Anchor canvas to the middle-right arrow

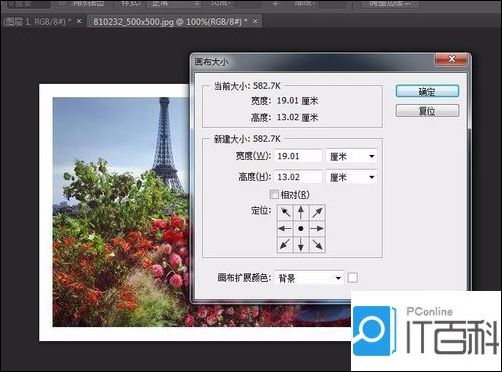click(317, 228)
